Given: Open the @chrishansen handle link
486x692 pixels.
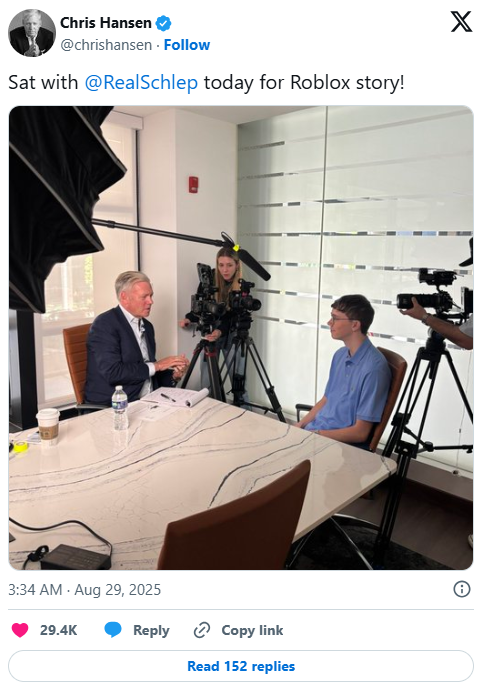Looking at the screenshot, I should click(x=106, y=45).
